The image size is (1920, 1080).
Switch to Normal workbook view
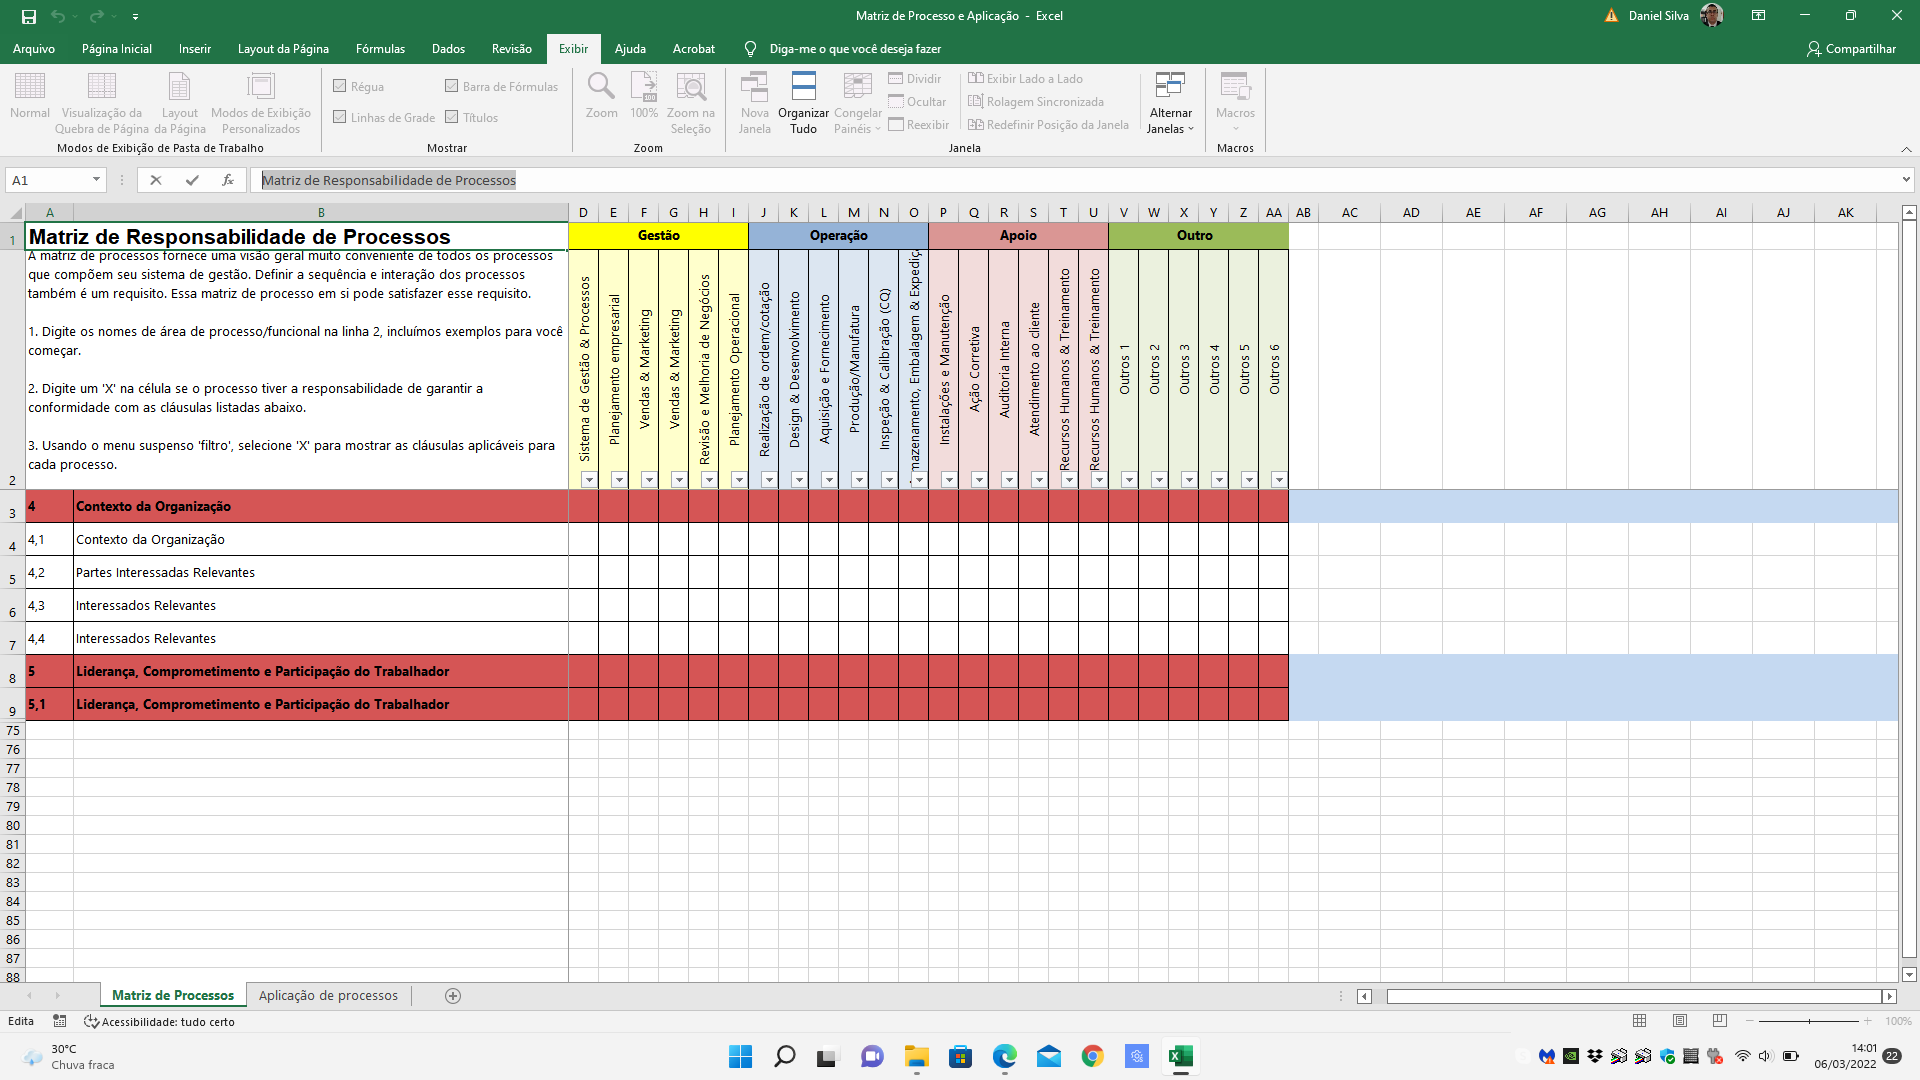(x=29, y=100)
